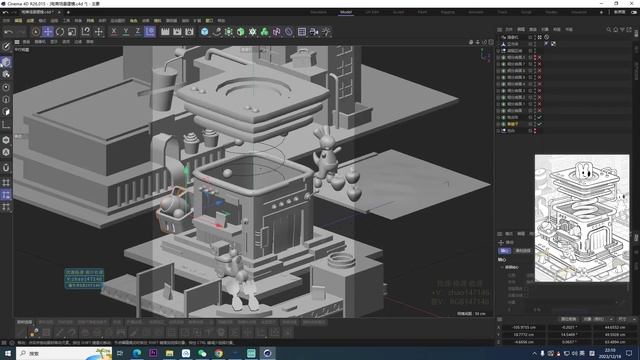Open the Help menu in main menu bar

[x=221, y=20]
